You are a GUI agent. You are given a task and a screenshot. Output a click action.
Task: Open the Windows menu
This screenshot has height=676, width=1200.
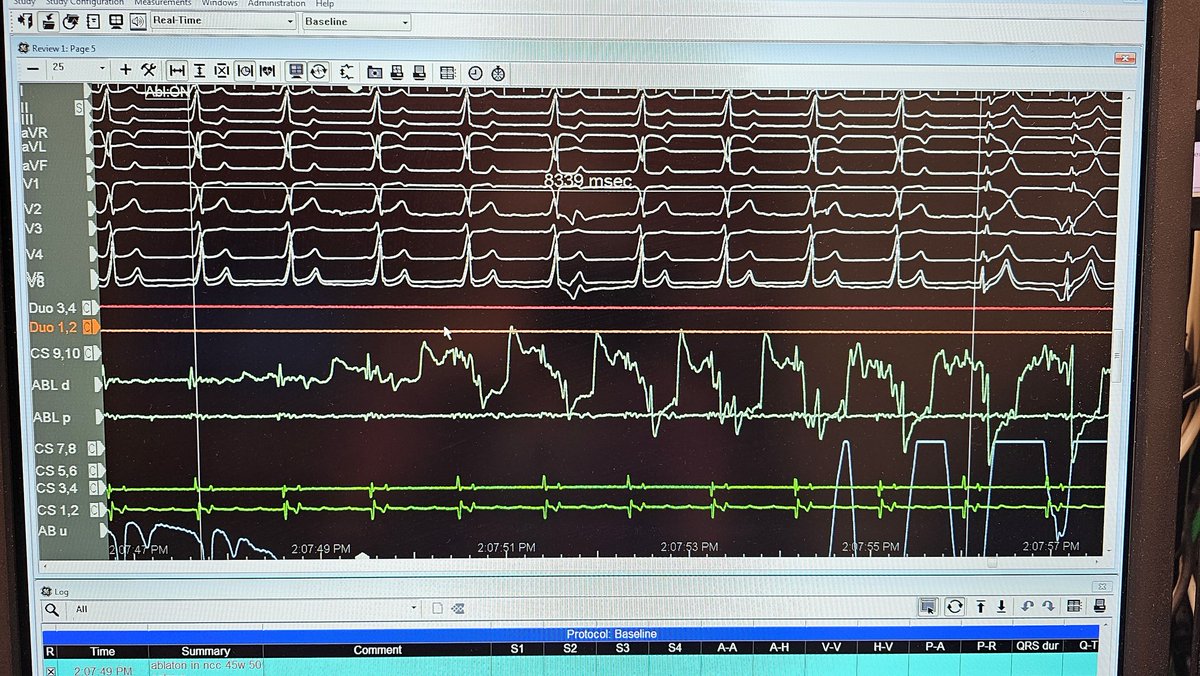[x=219, y=3]
